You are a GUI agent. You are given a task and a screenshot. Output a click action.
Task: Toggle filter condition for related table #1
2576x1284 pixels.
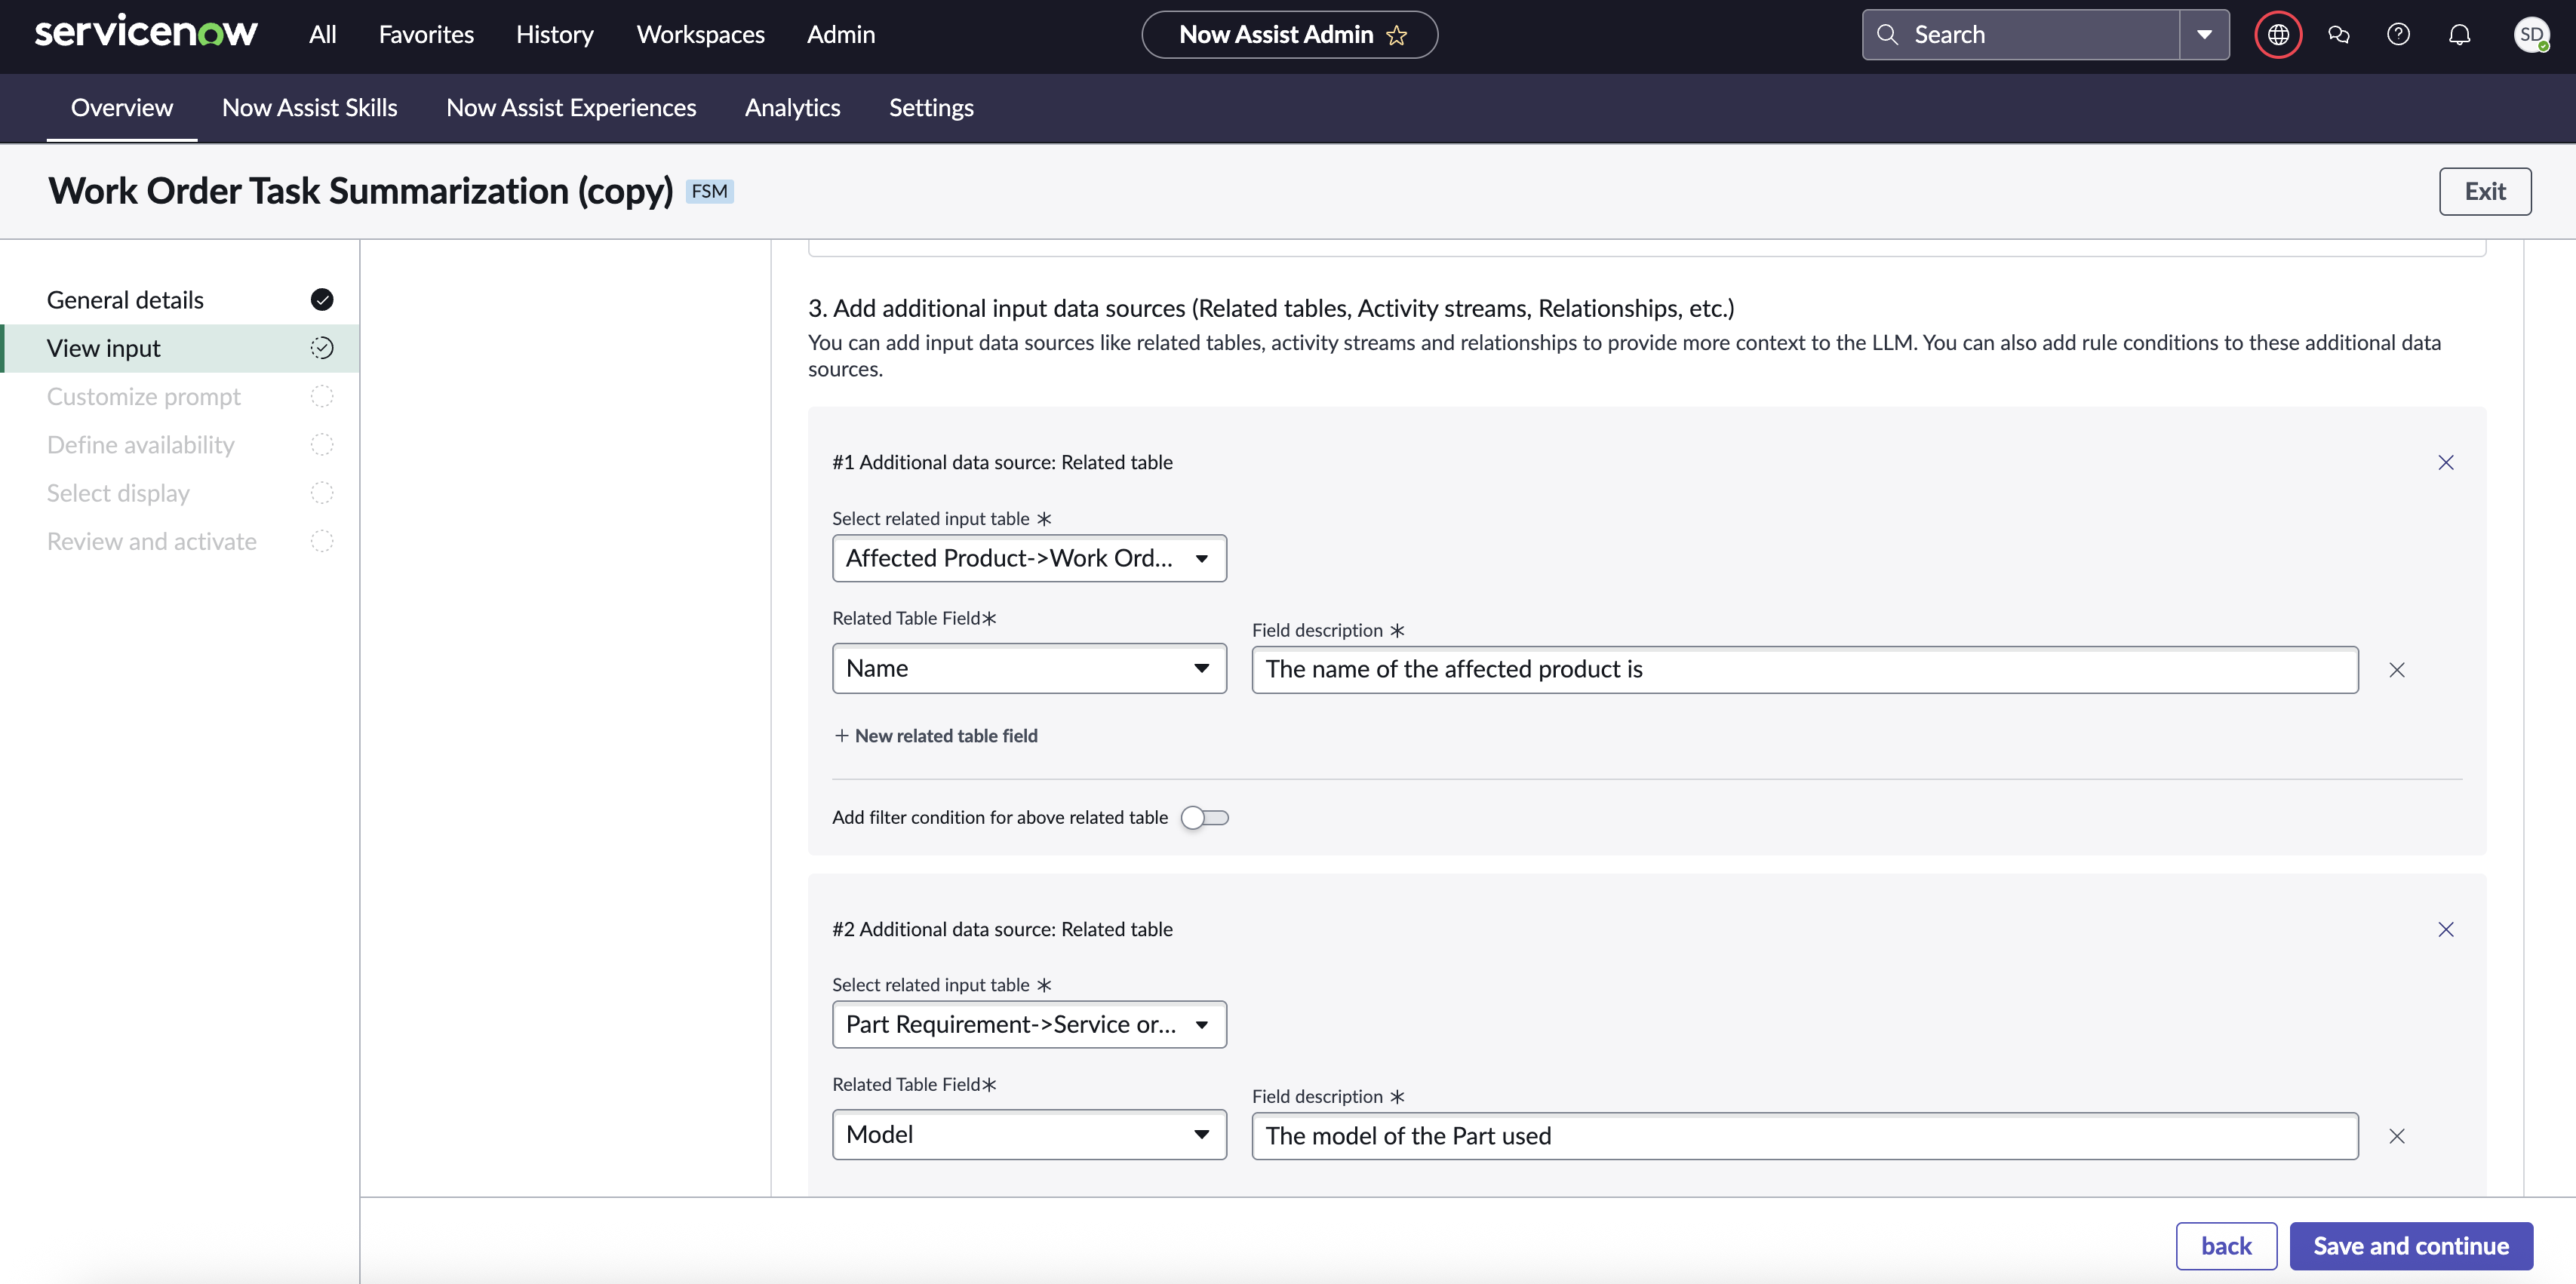pyautogui.click(x=1204, y=817)
